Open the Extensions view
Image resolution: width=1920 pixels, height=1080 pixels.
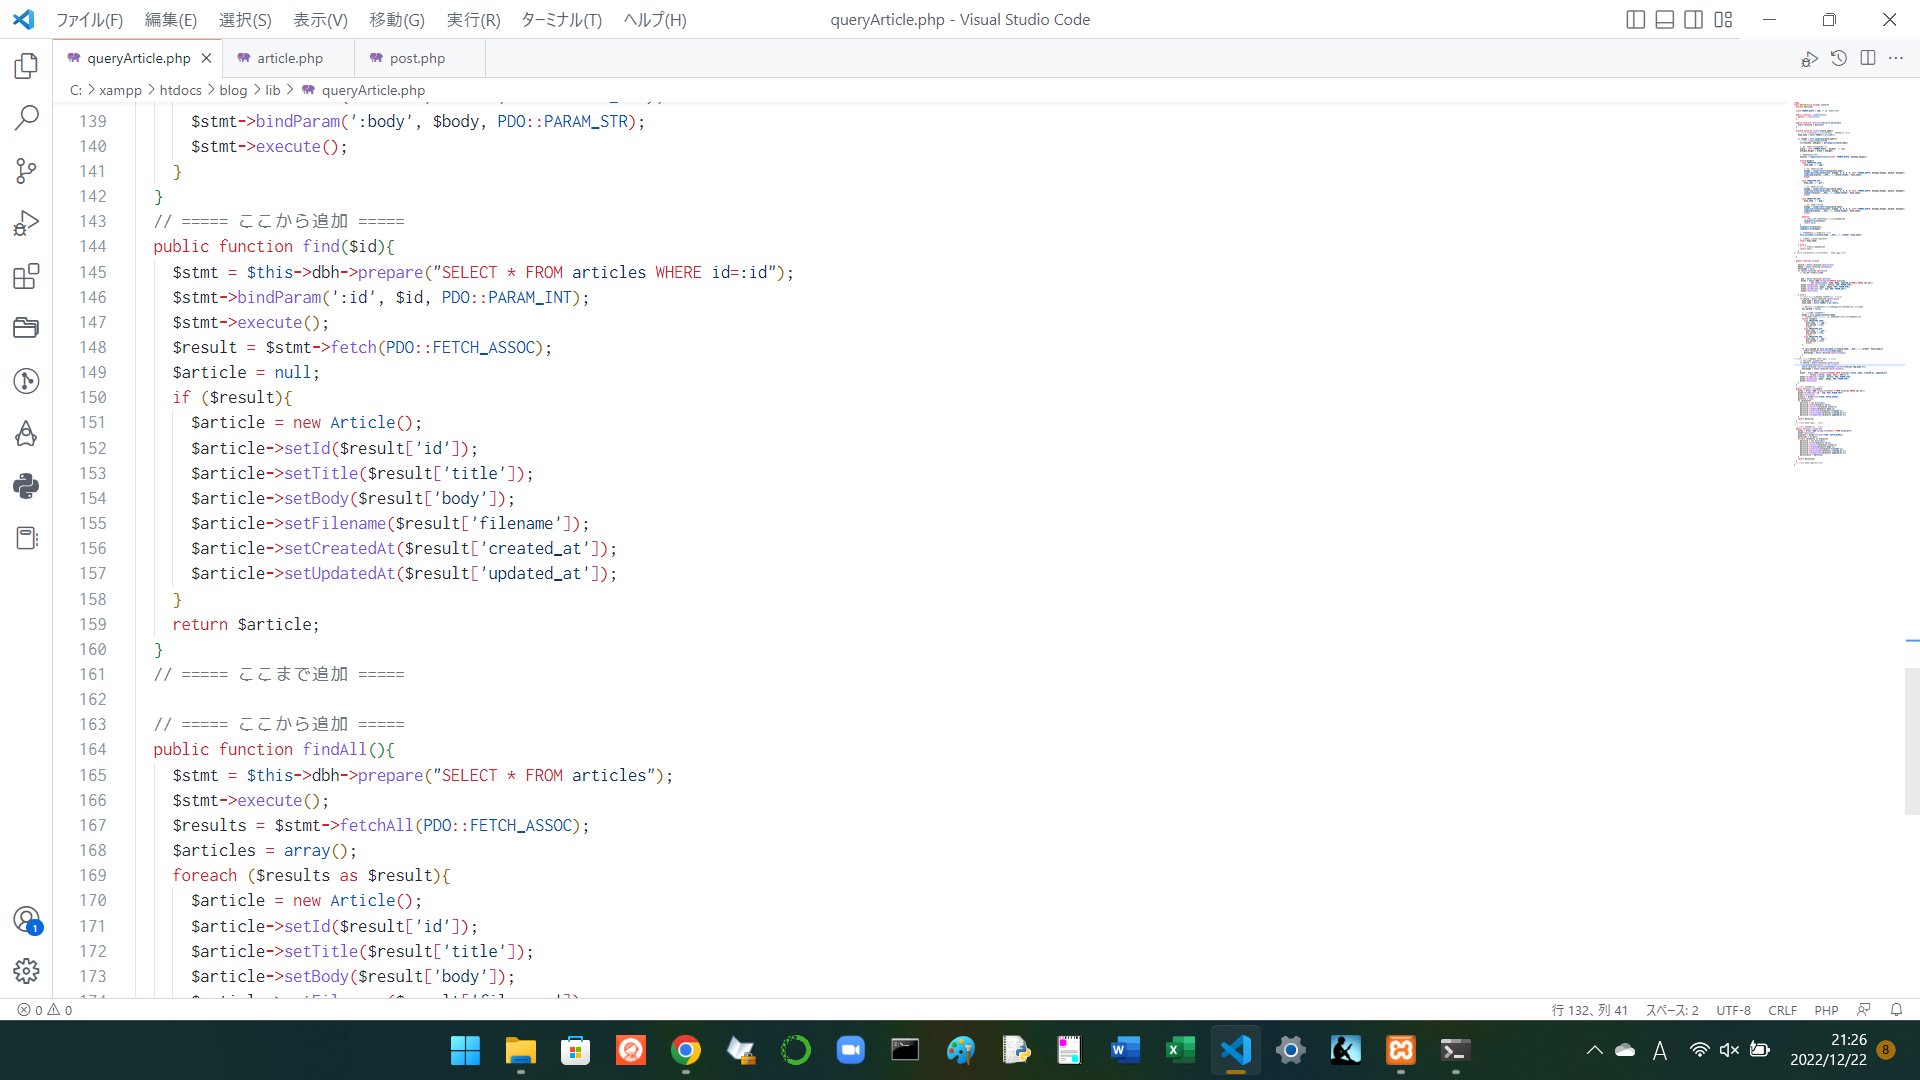coord(26,277)
